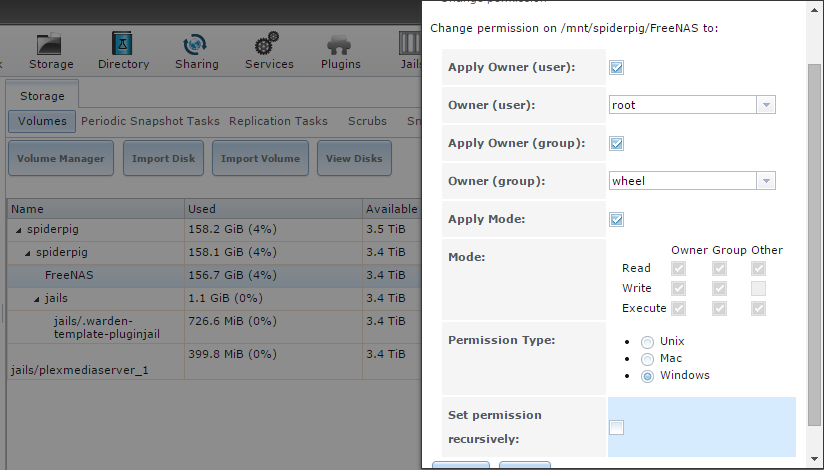Viewport: 824px width, 470px height.
Task: Click the Volume Manager button
Action: 60,158
